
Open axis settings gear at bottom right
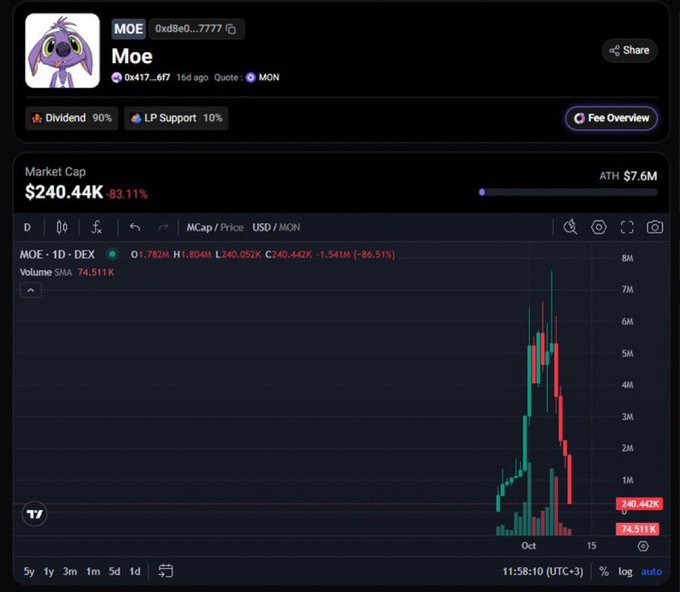(x=643, y=546)
